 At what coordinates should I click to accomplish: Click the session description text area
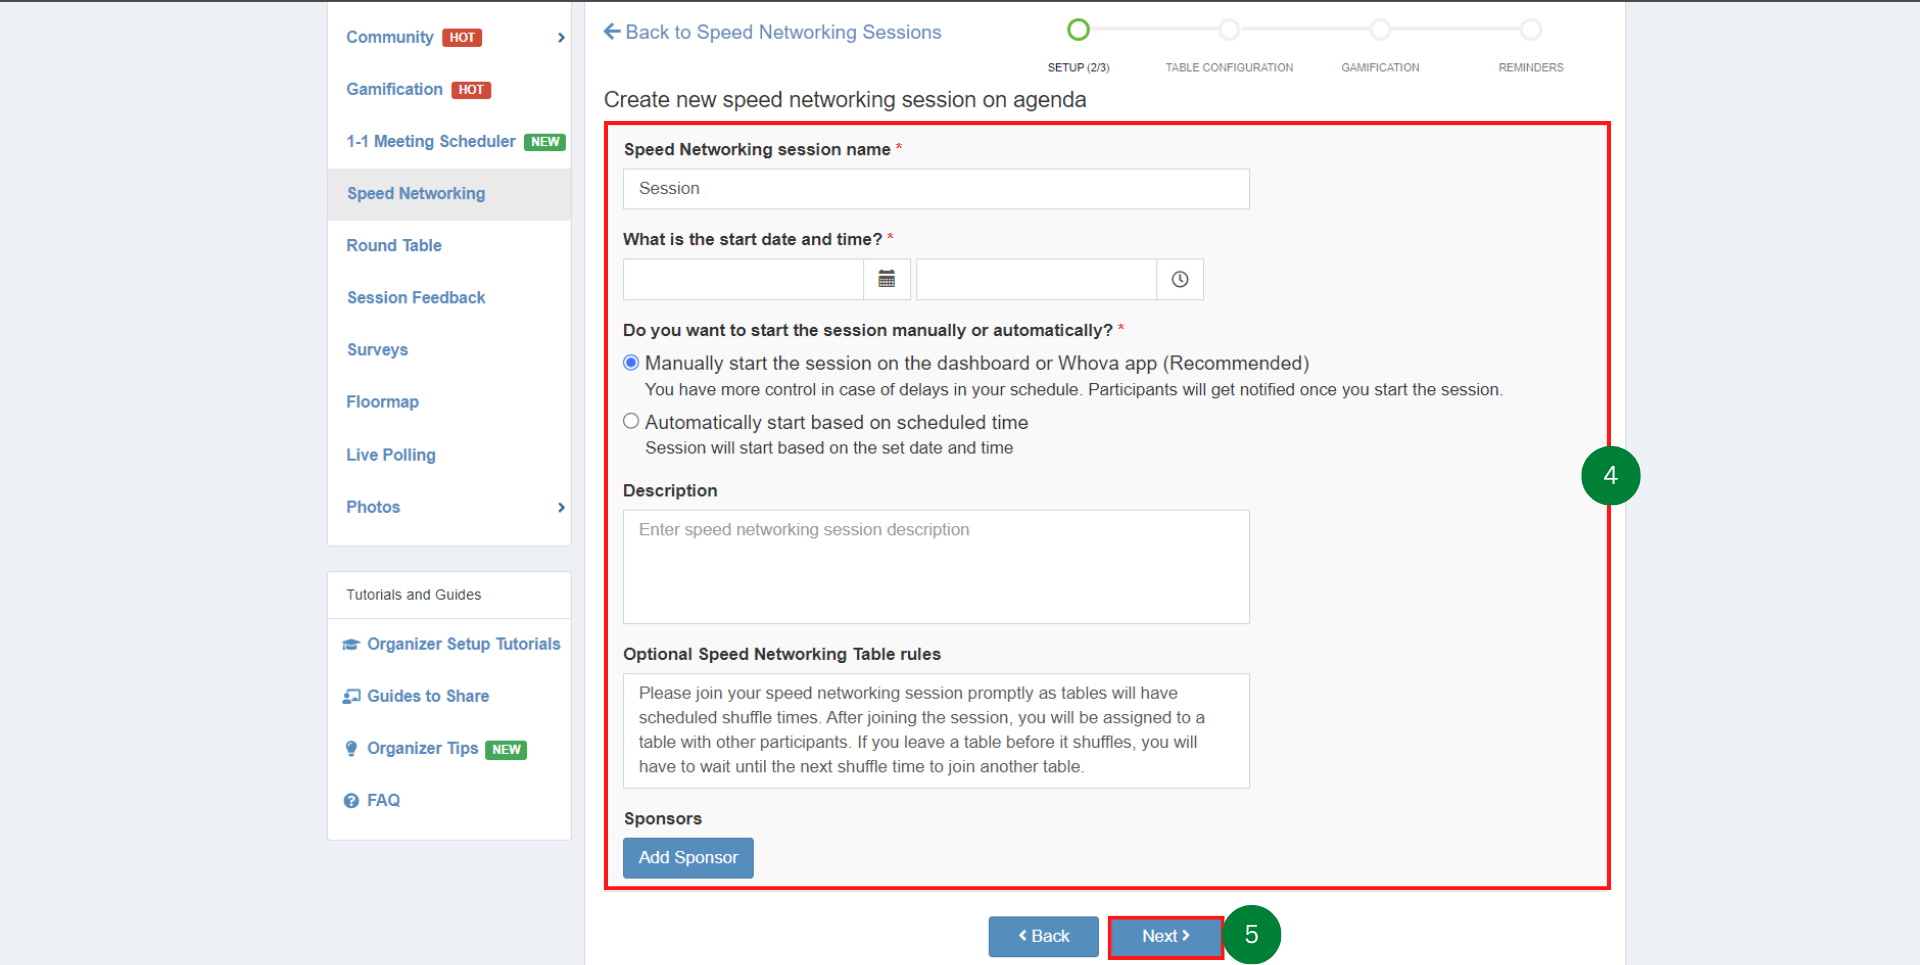tap(935, 566)
